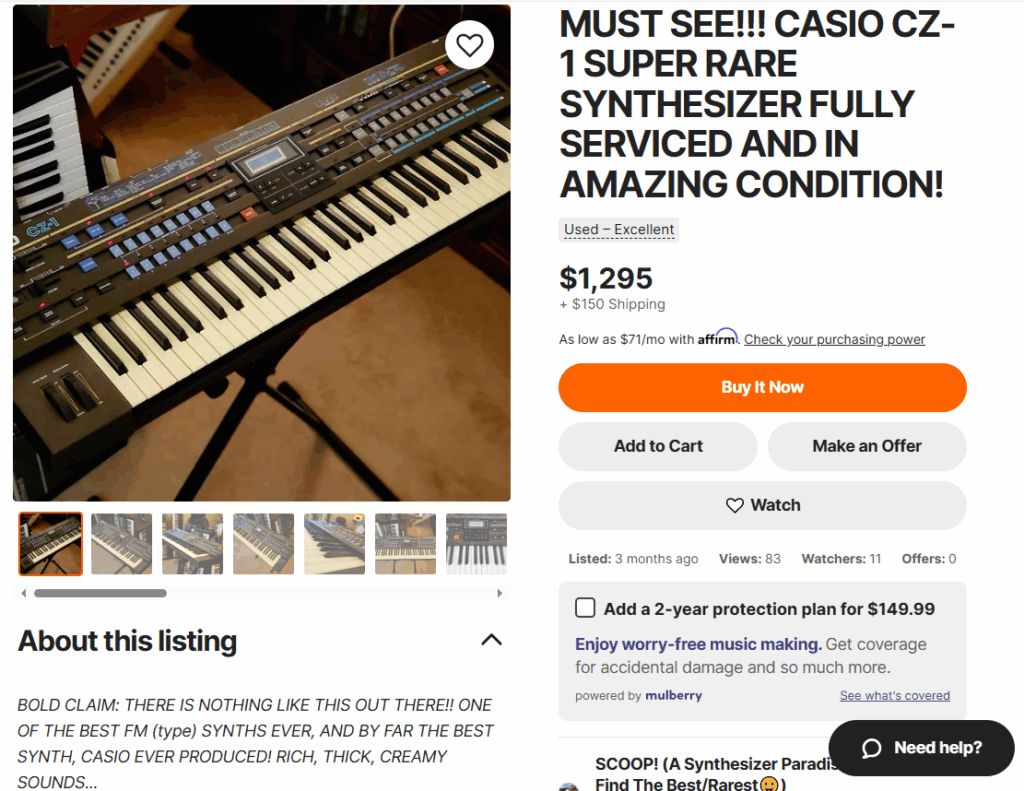Select the last visible keyboard close-up thumbnail
1024x791 pixels.
[476, 544]
